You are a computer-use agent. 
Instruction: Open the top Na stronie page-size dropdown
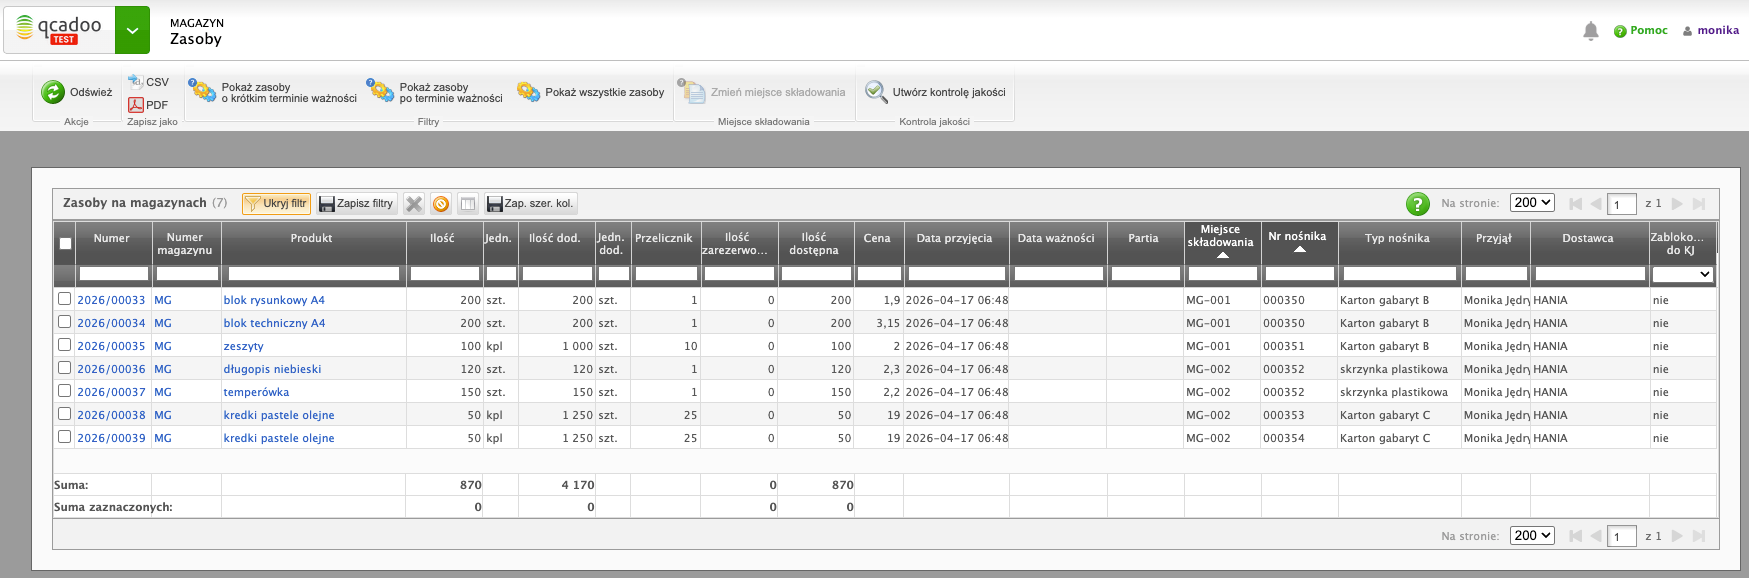coord(1531,203)
